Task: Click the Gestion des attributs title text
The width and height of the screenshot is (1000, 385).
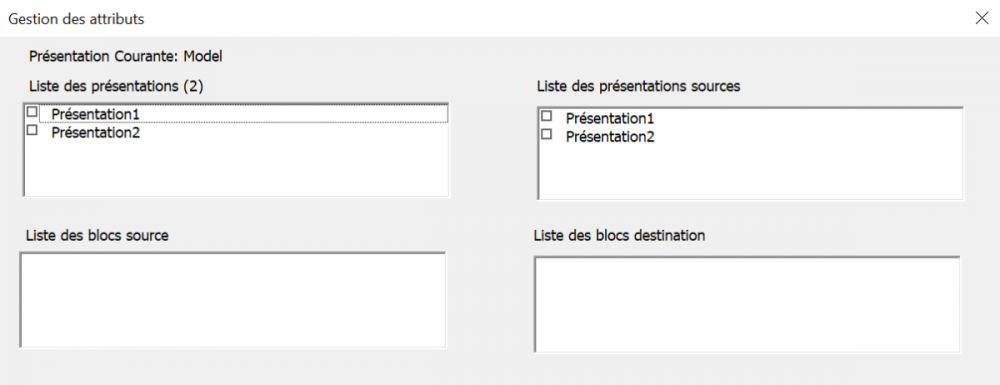Action: click(x=76, y=19)
